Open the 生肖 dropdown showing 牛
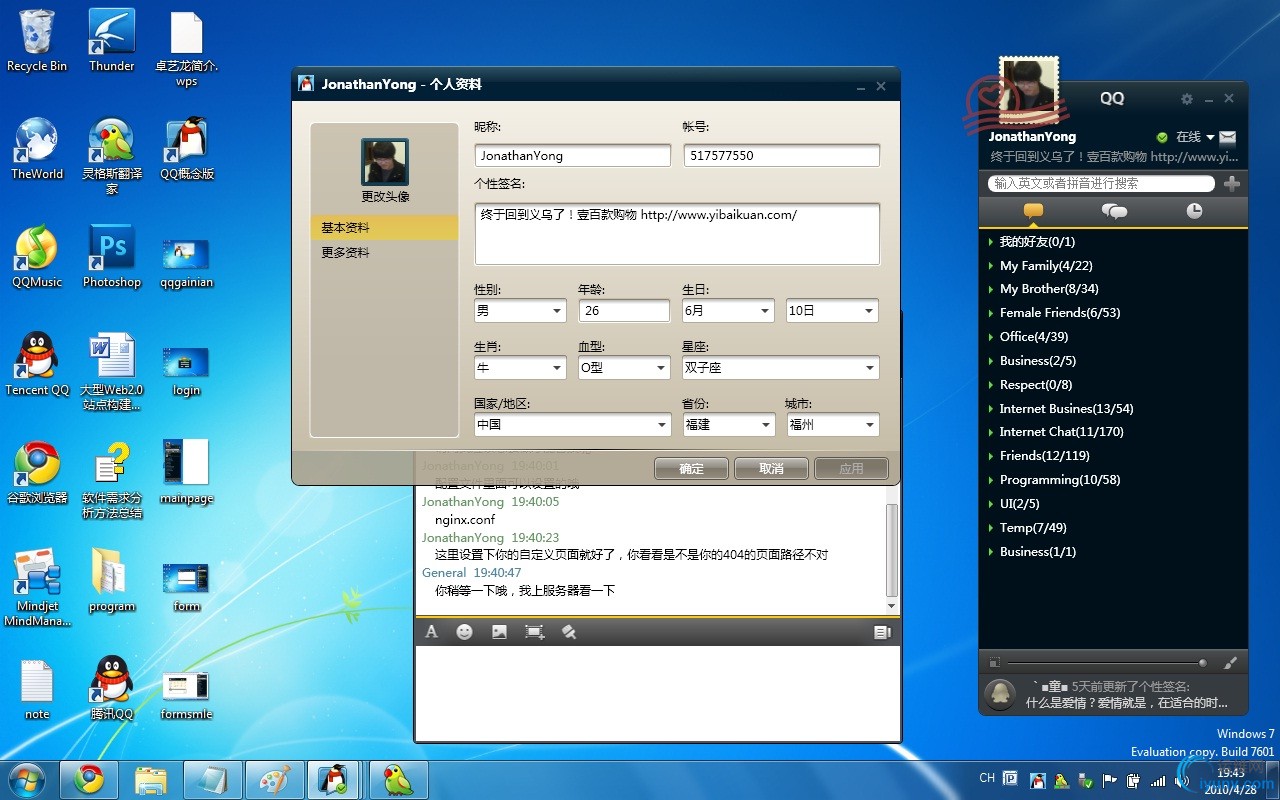Image resolution: width=1280 pixels, height=800 pixels. (520, 368)
